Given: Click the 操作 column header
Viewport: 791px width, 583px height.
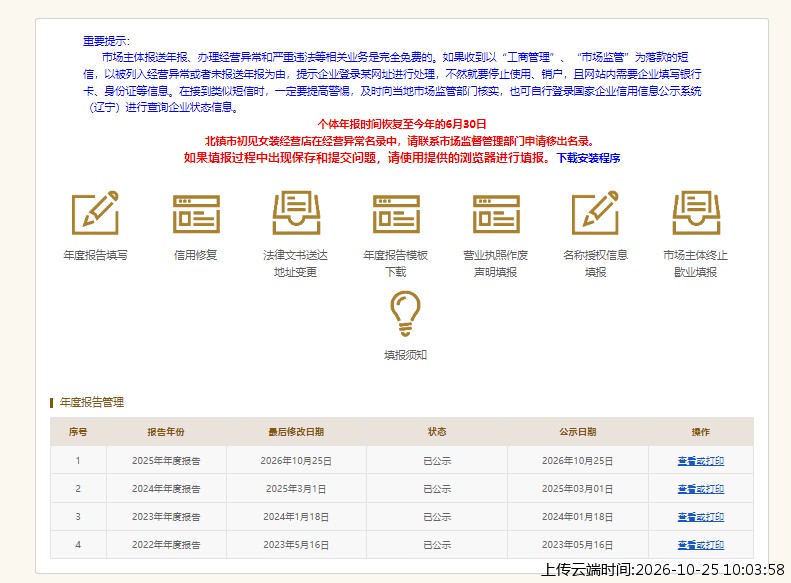Looking at the screenshot, I should (701, 432).
